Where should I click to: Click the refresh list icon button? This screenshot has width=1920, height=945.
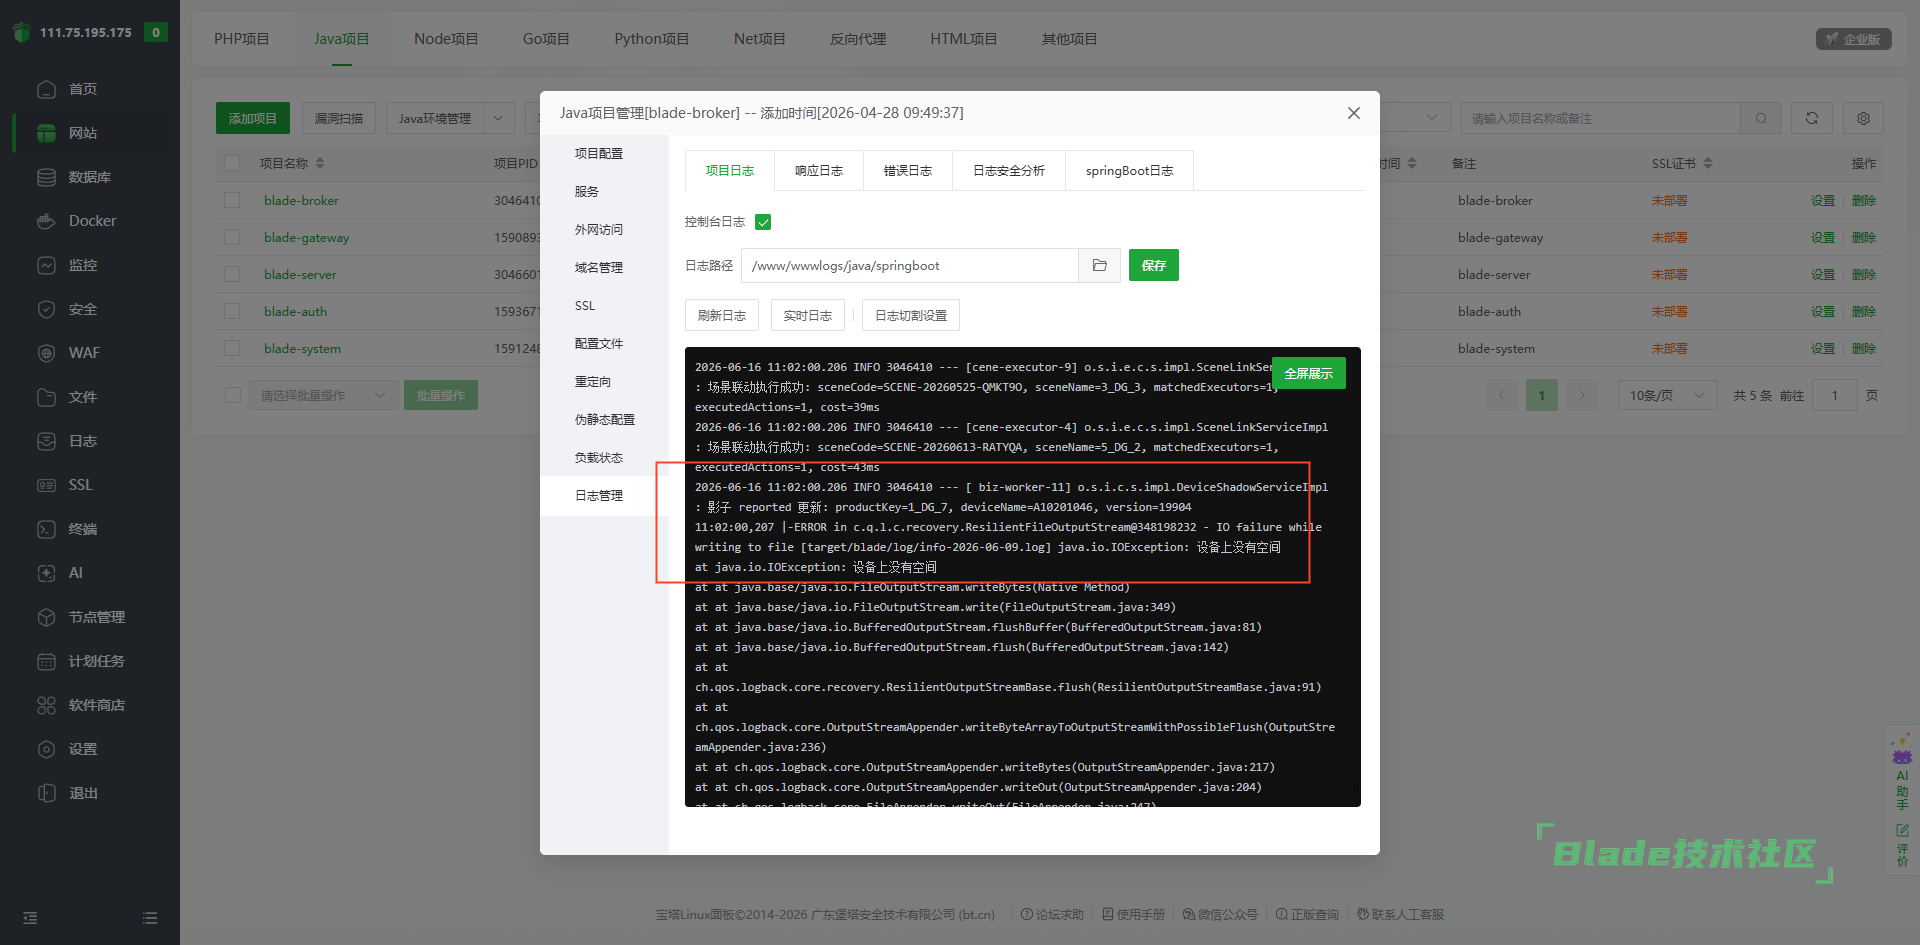pyautogui.click(x=1811, y=118)
